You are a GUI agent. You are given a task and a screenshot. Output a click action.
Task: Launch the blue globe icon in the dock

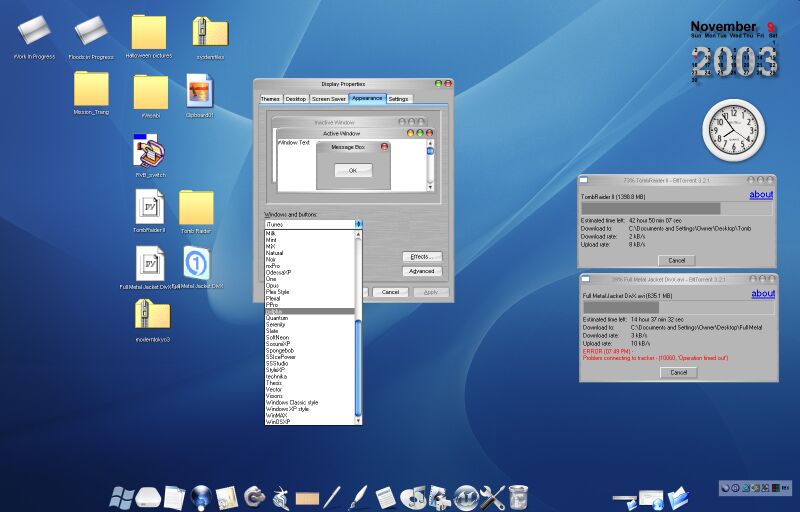pyautogui.click(x=201, y=497)
